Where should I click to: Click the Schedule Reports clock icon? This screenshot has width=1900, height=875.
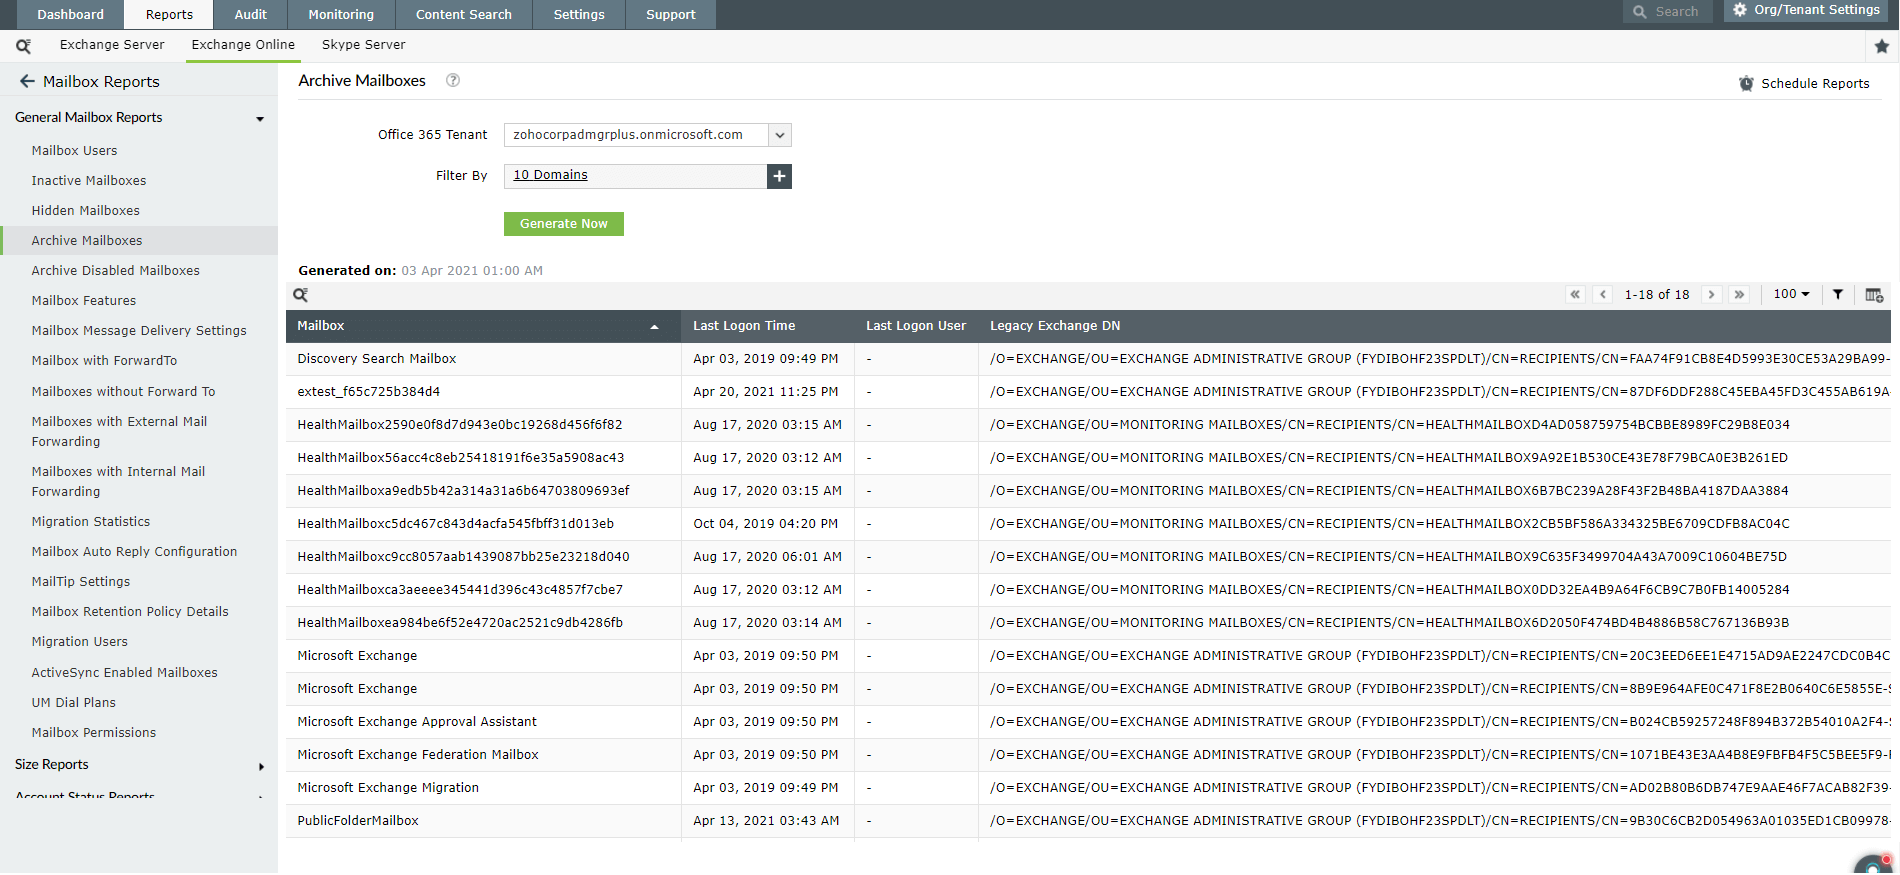tap(1746, 84)
